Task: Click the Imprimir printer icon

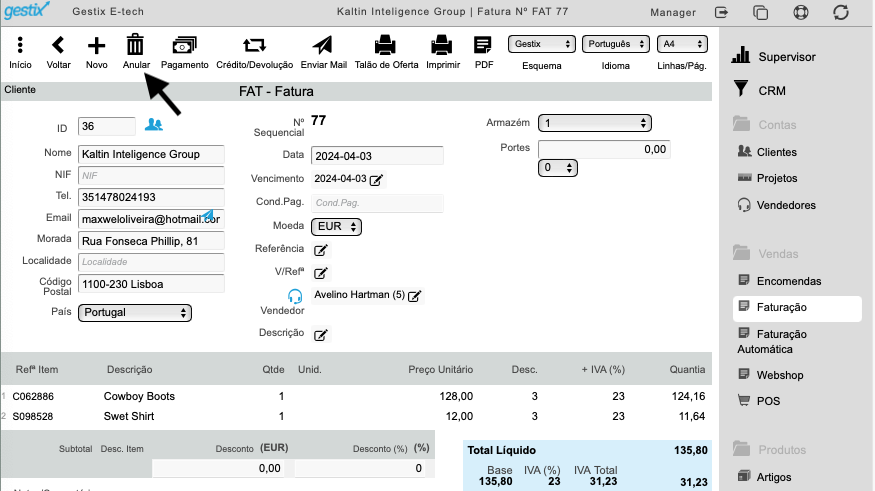Action: click(x=441, y=45)
